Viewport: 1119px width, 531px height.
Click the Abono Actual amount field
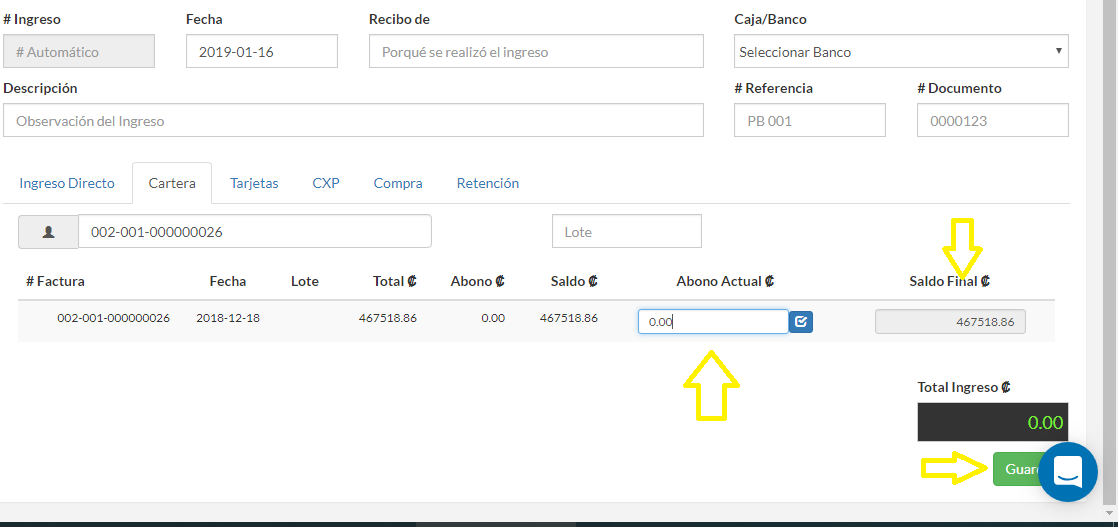pos(713,322)
